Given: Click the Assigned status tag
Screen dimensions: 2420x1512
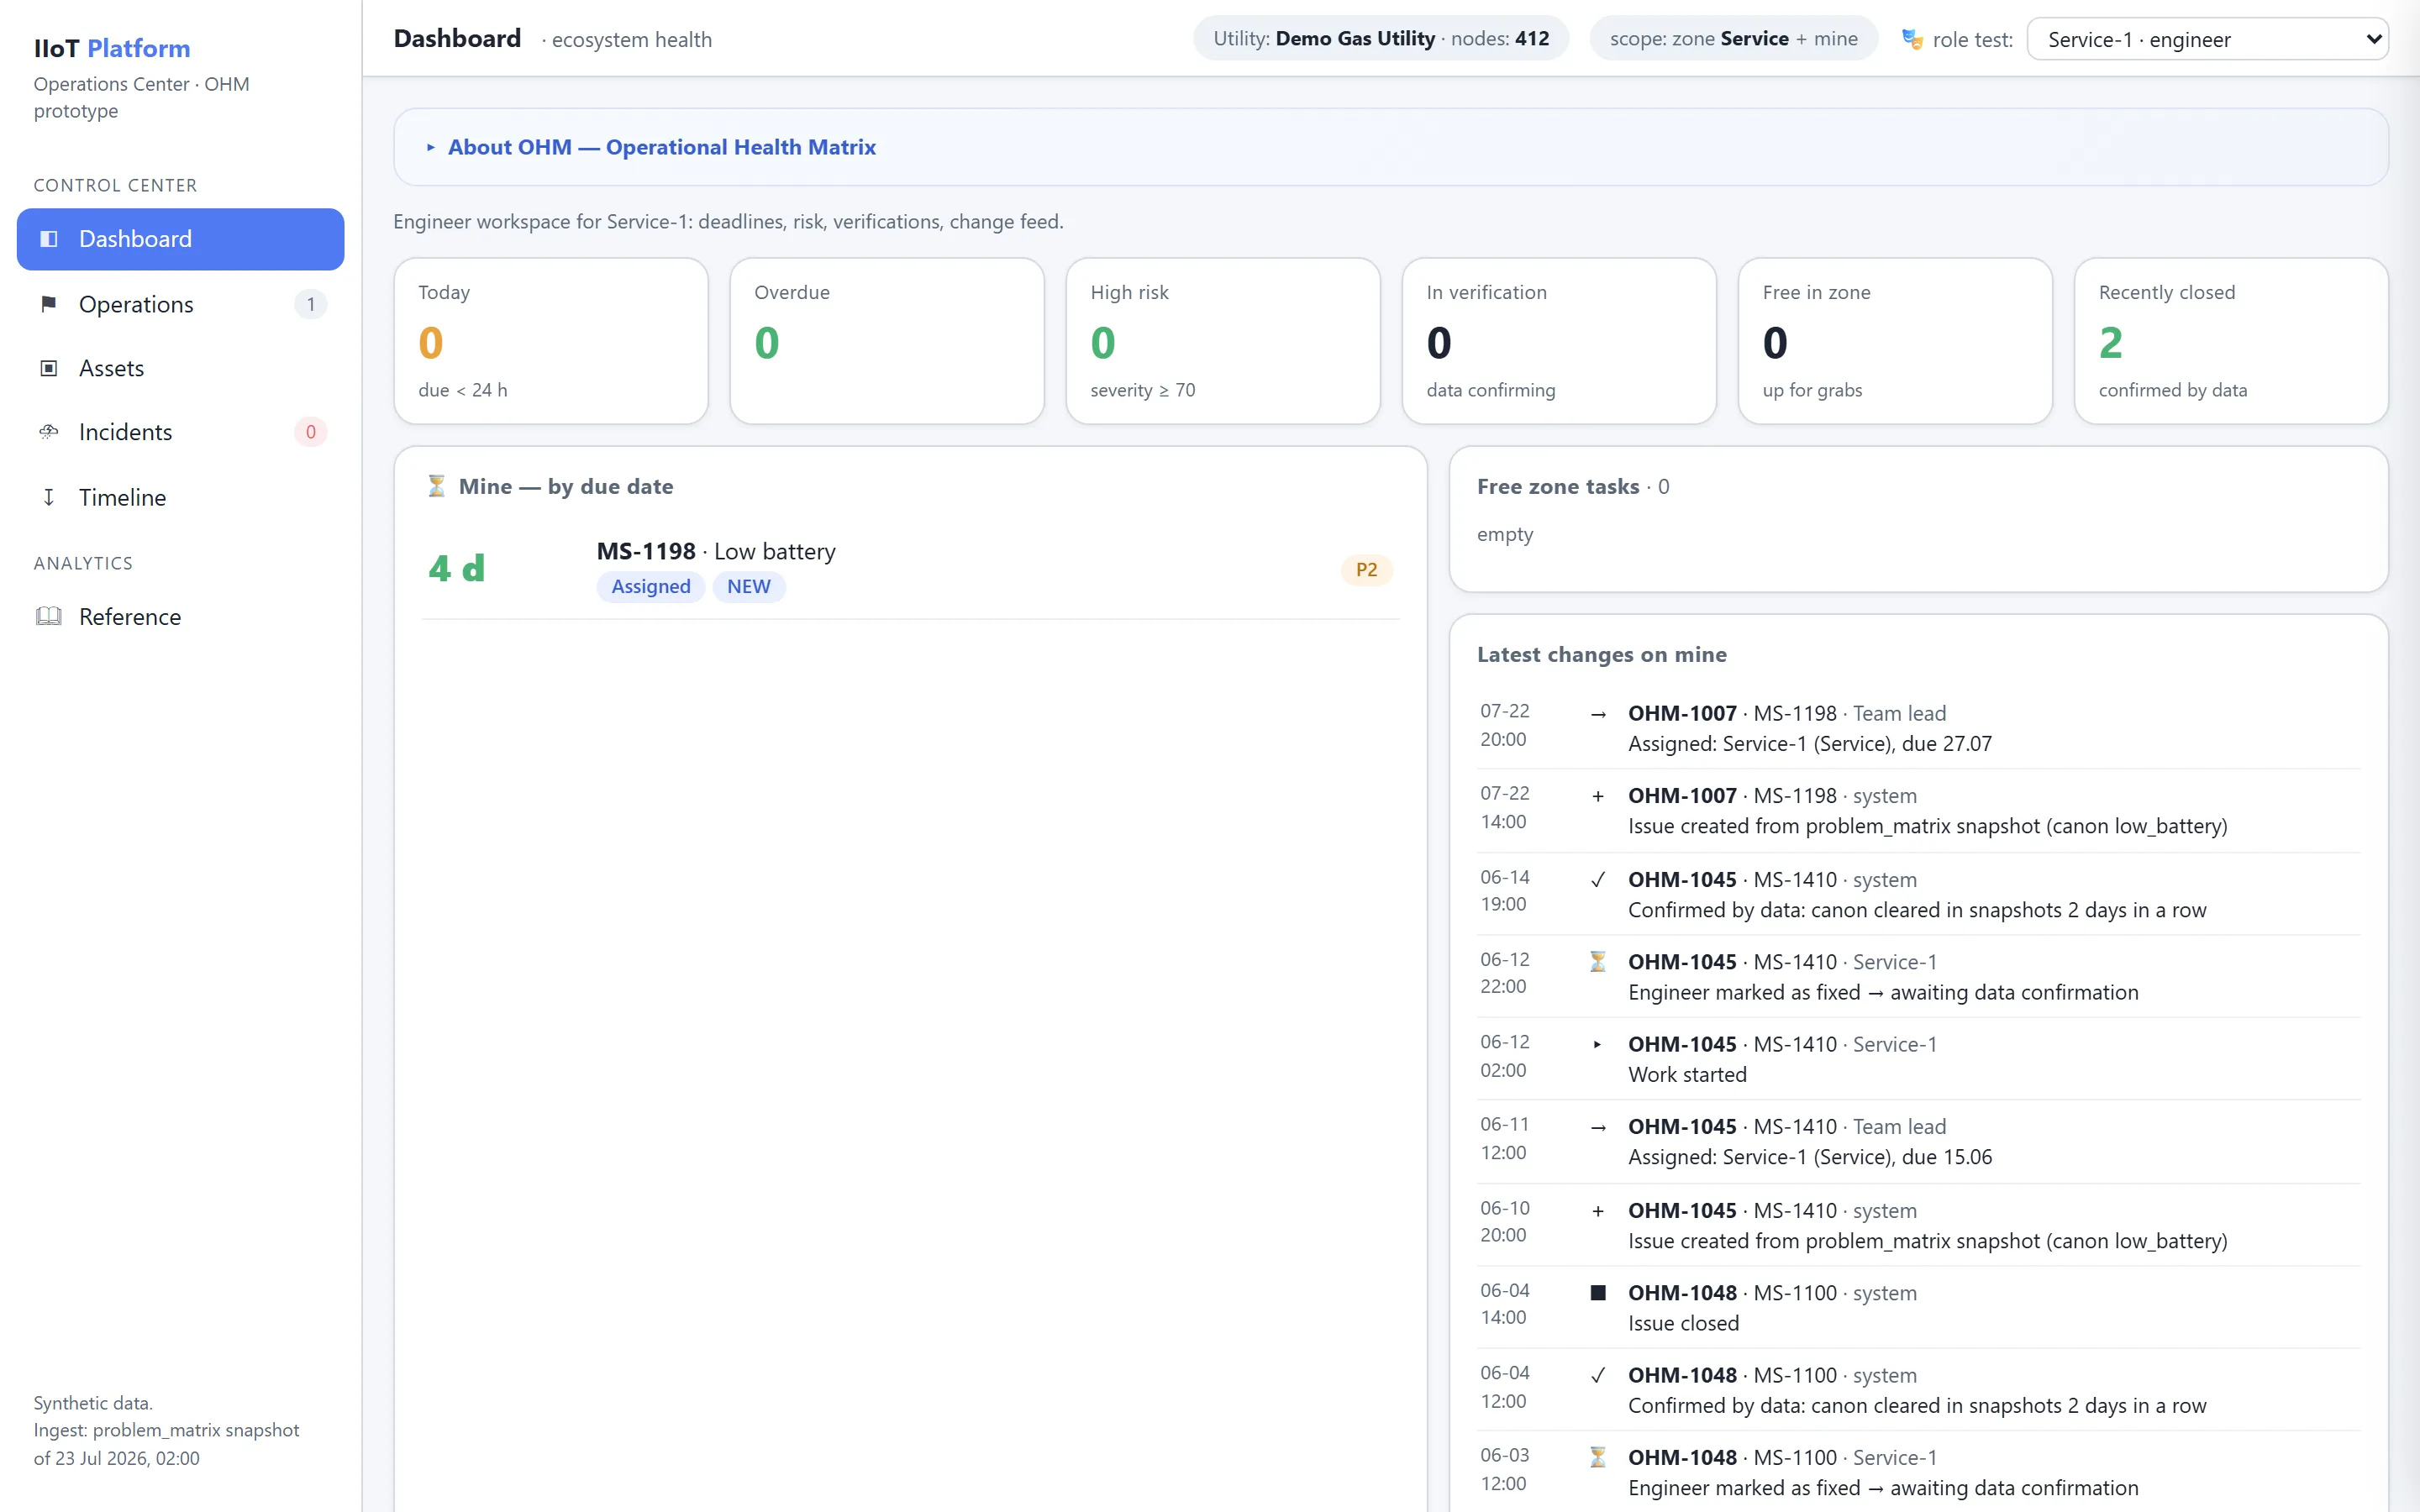Looking at the screenshot, I should pyautogui.click(x=651, y=587).
